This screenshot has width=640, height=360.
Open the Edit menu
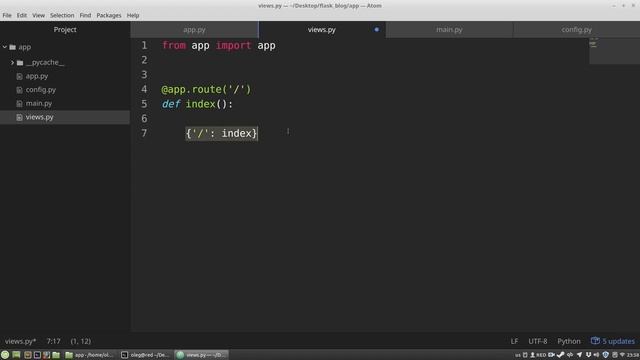click(x=22, y=15)
